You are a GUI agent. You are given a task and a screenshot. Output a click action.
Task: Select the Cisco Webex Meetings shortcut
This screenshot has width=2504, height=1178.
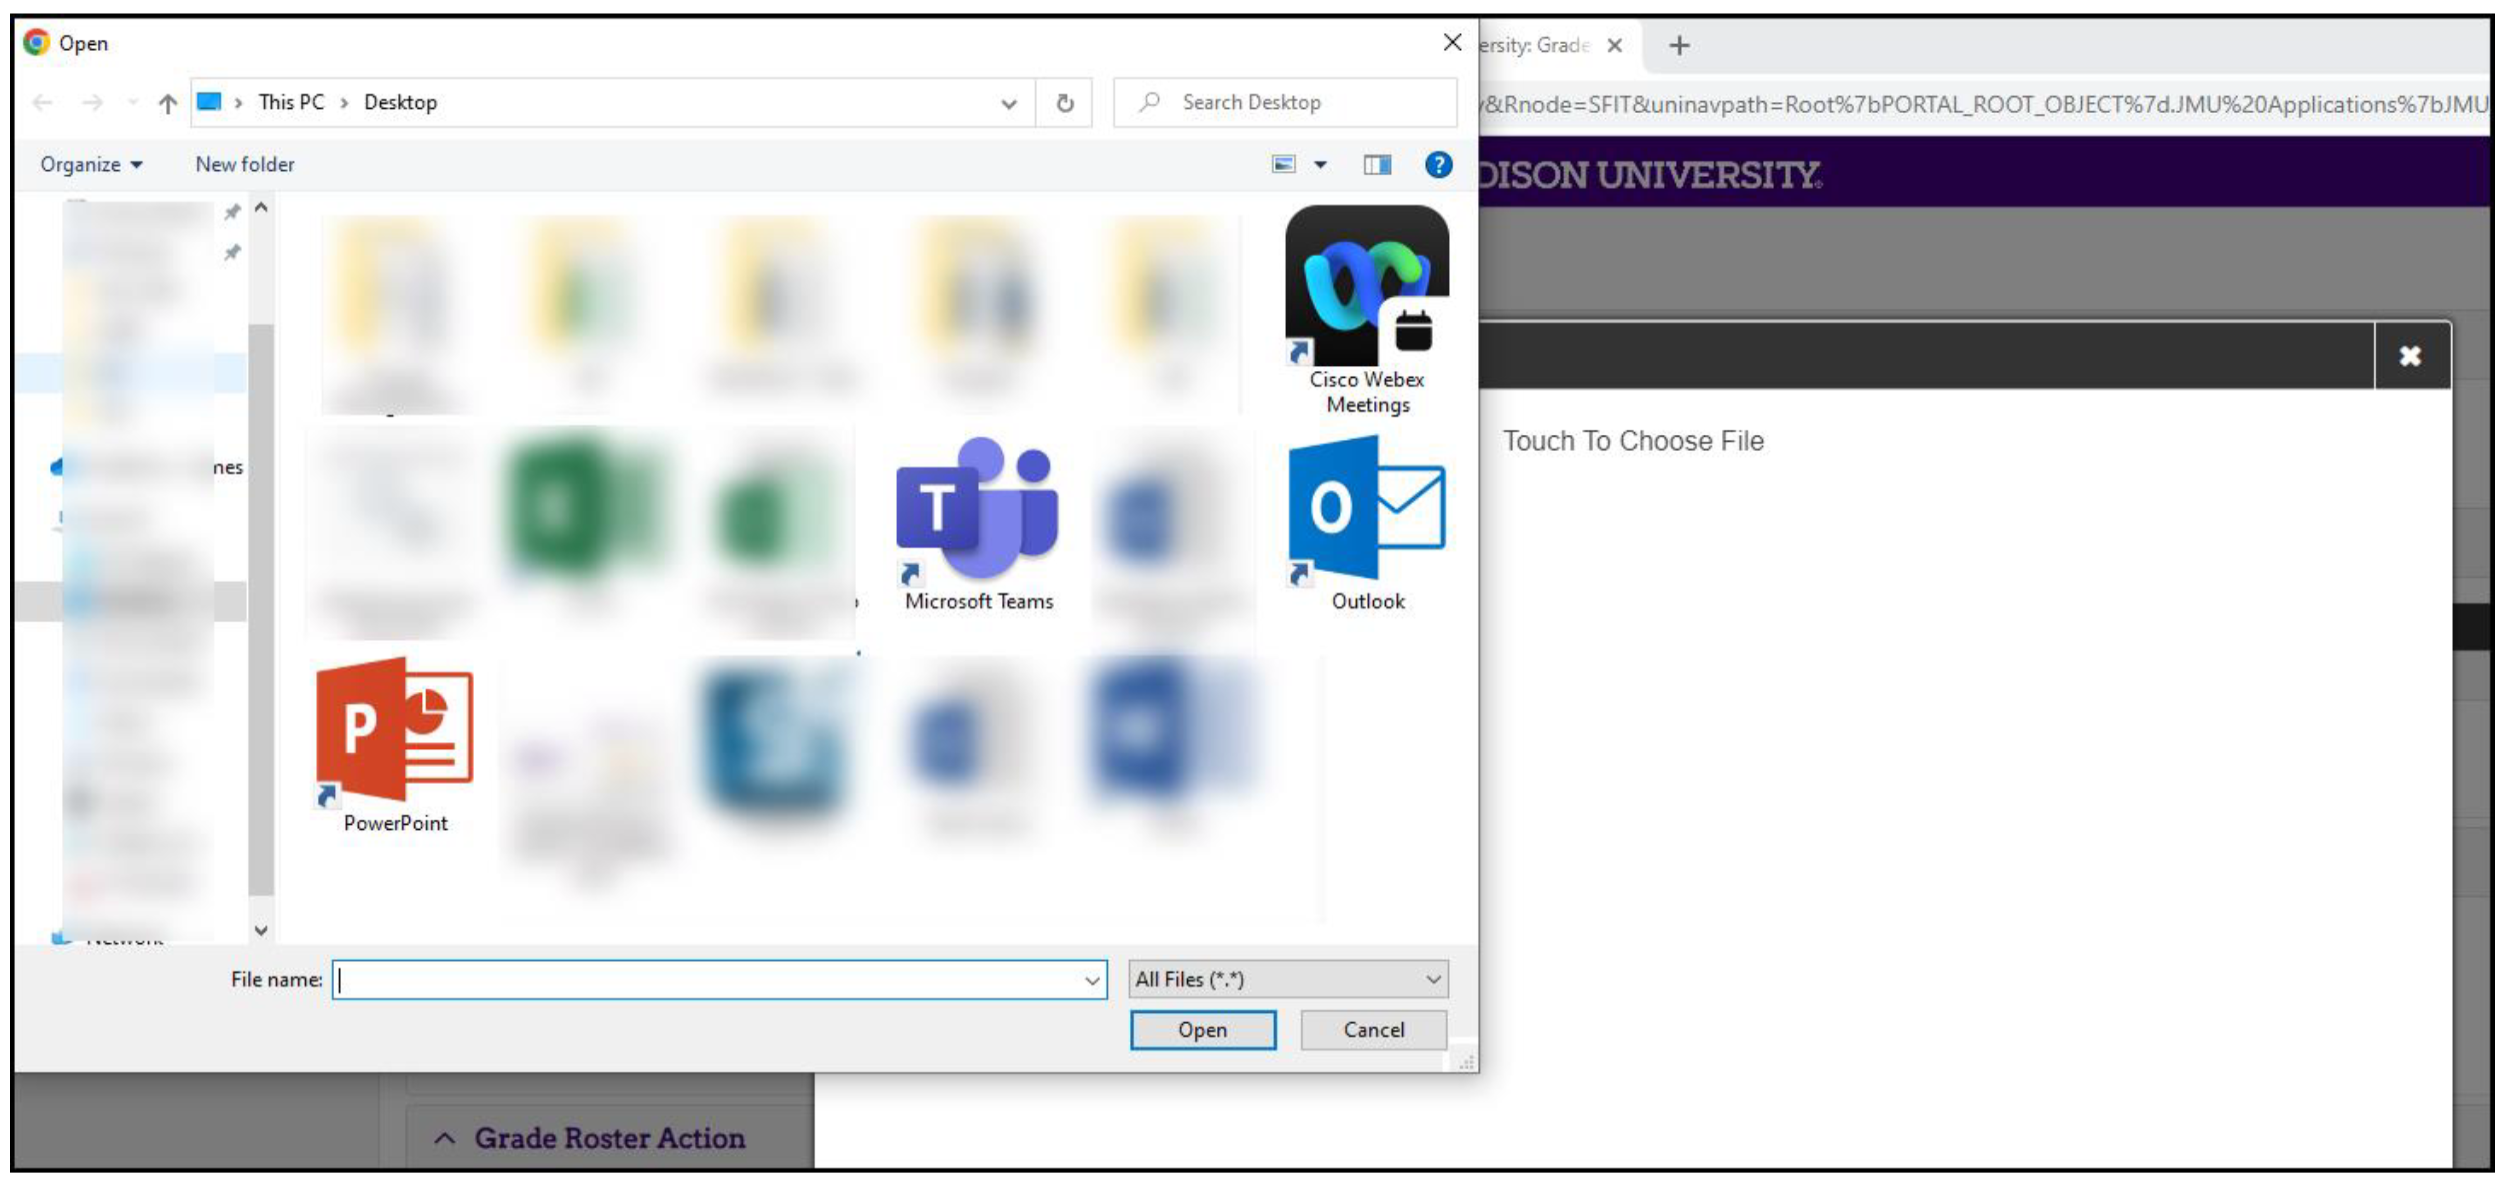click(1366, 310)
